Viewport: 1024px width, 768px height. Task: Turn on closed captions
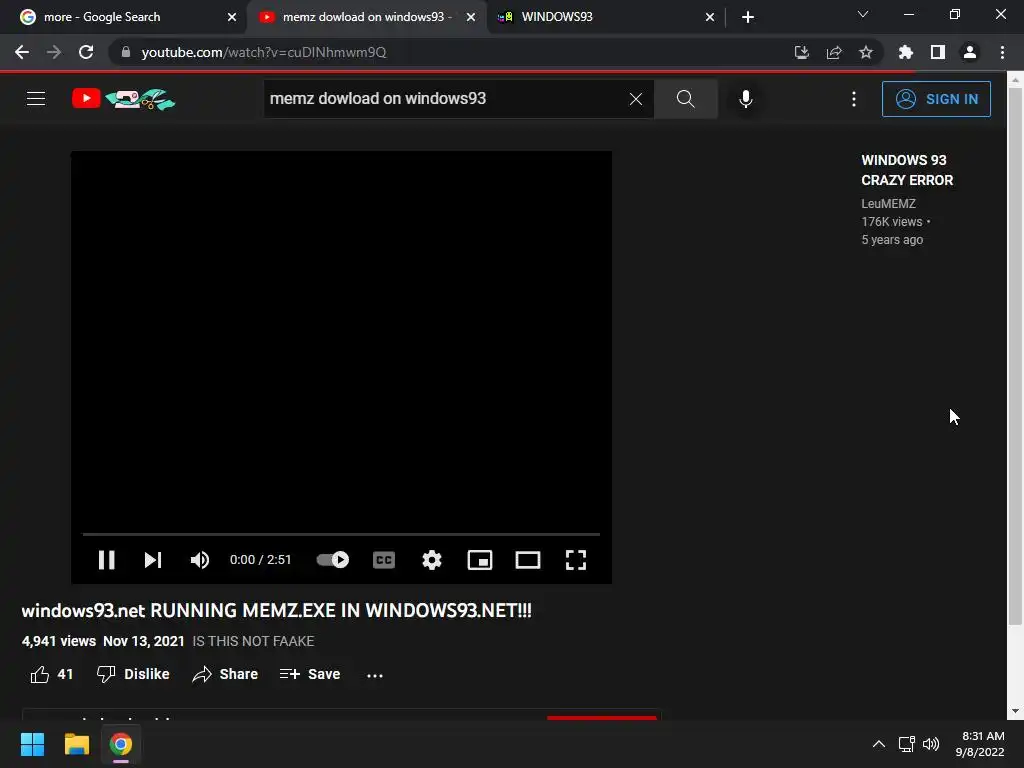384,560
